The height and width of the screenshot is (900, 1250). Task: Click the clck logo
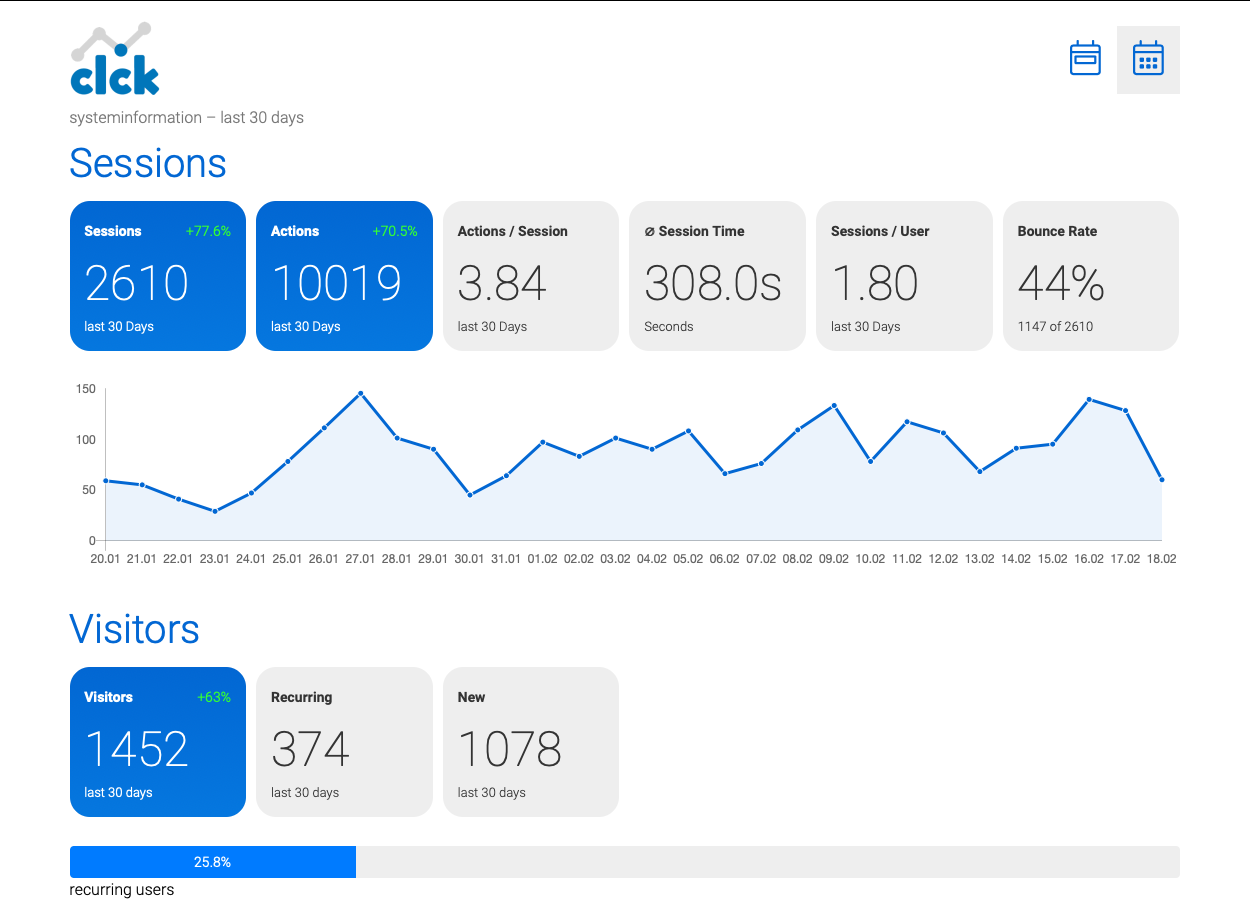(x=115, y=61)
